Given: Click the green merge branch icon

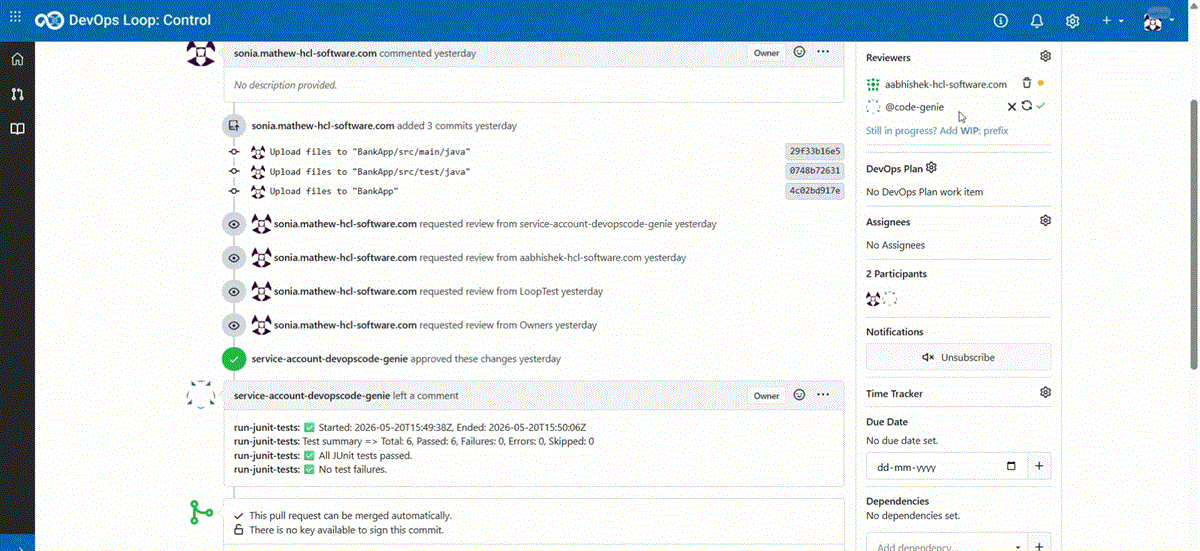Looking at the screenshot, I should pyautogui.click(x=201, y=513).
